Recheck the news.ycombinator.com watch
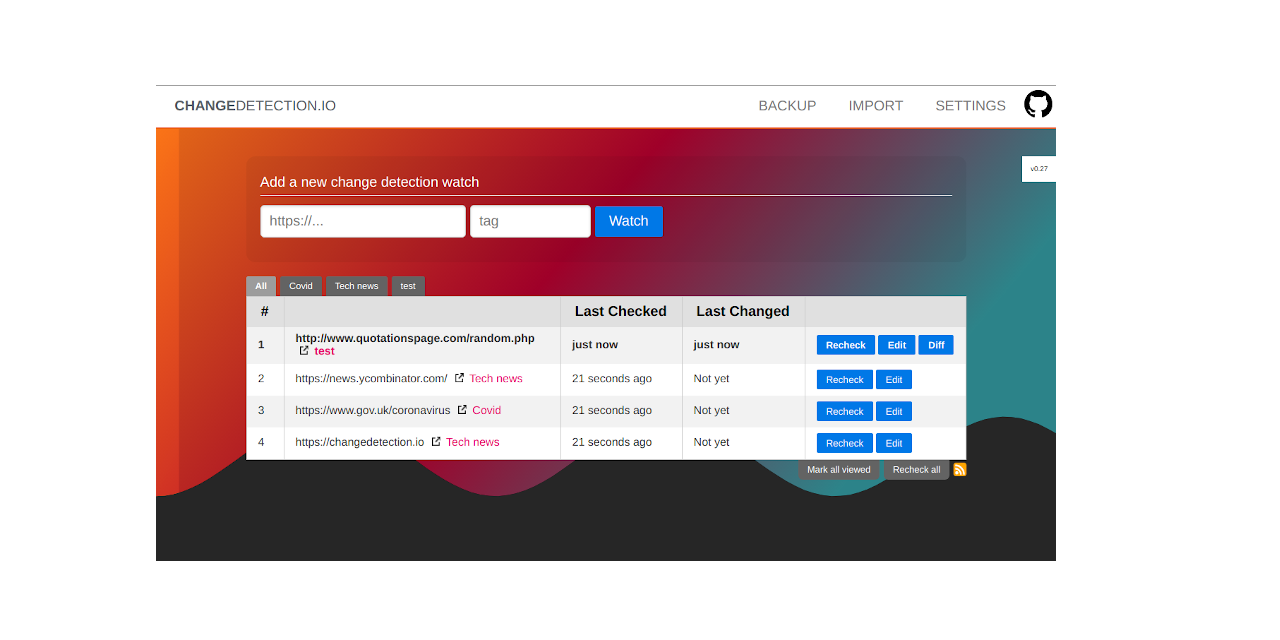The image size is (1280, 640). pos(845,380)
